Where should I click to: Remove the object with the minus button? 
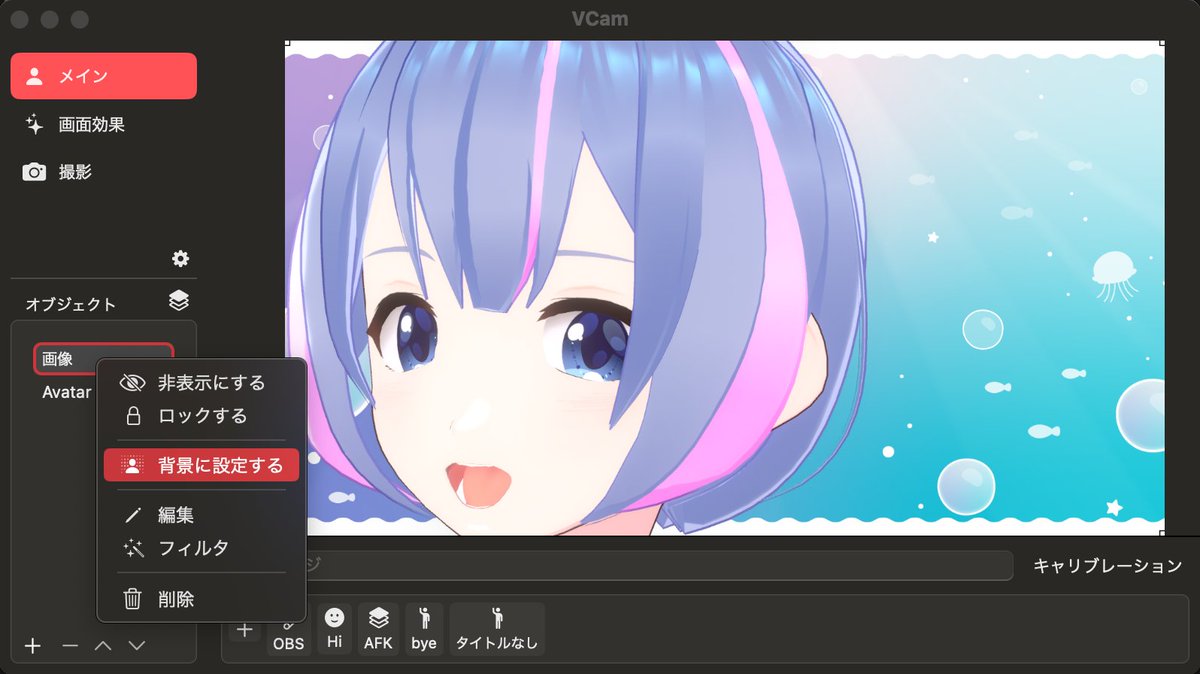coord(70,646)
